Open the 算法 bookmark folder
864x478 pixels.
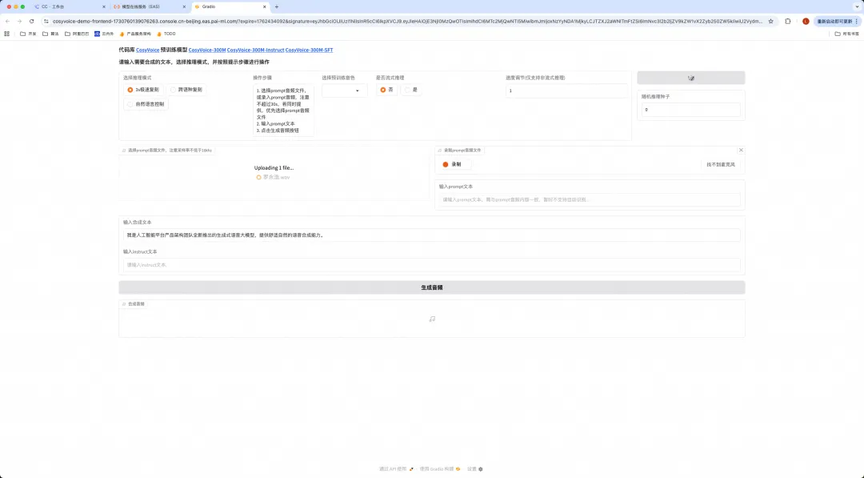(51, 34)
